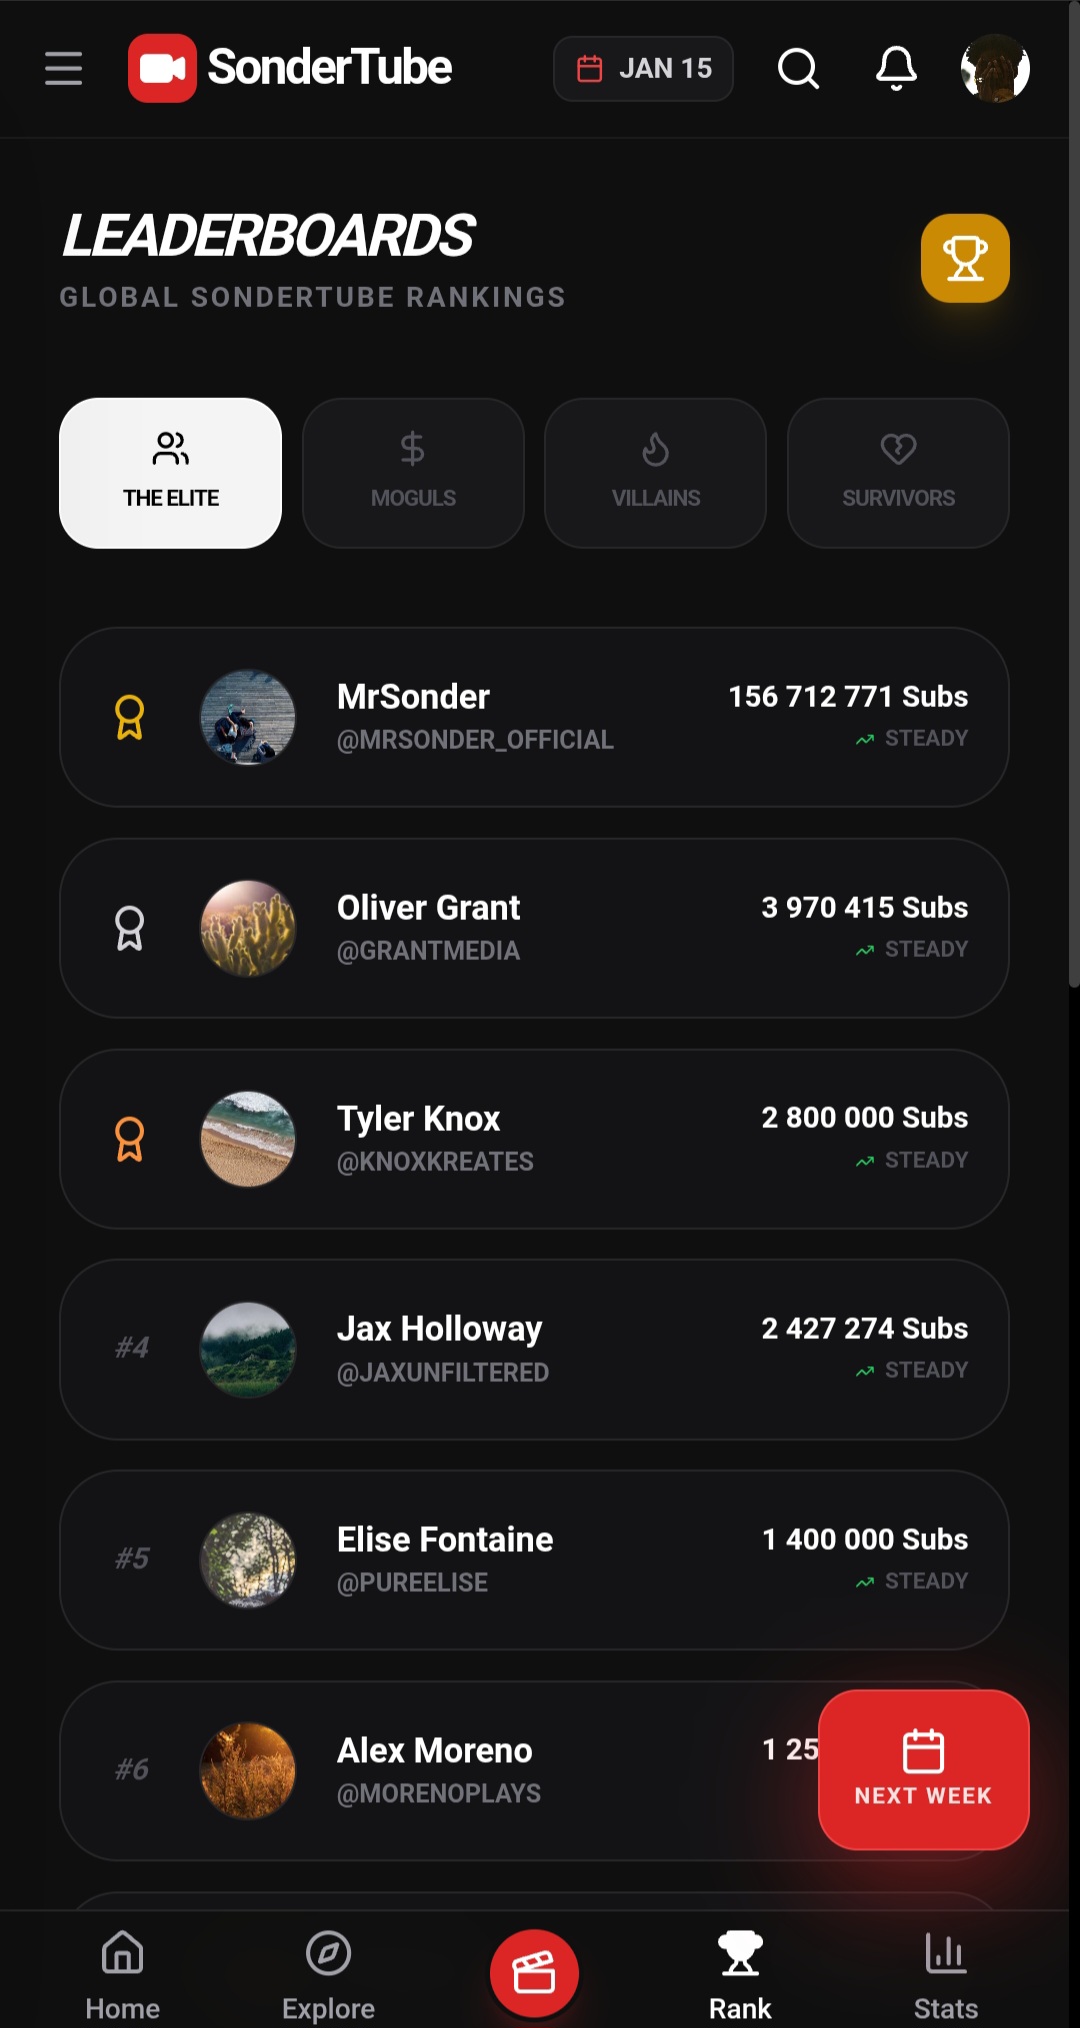The height and width of the screenshot is (2028, 1080).
Task: Select The Elite leaderboard tab
Action: point(171,473)
